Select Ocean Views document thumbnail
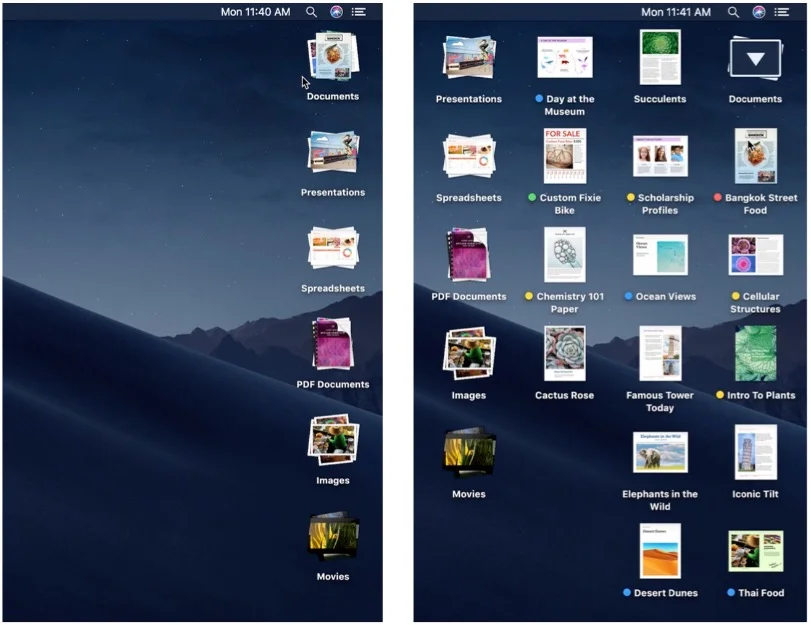This screenshot has height=625, width=811. pyautogui.click(x=660, y=255)
